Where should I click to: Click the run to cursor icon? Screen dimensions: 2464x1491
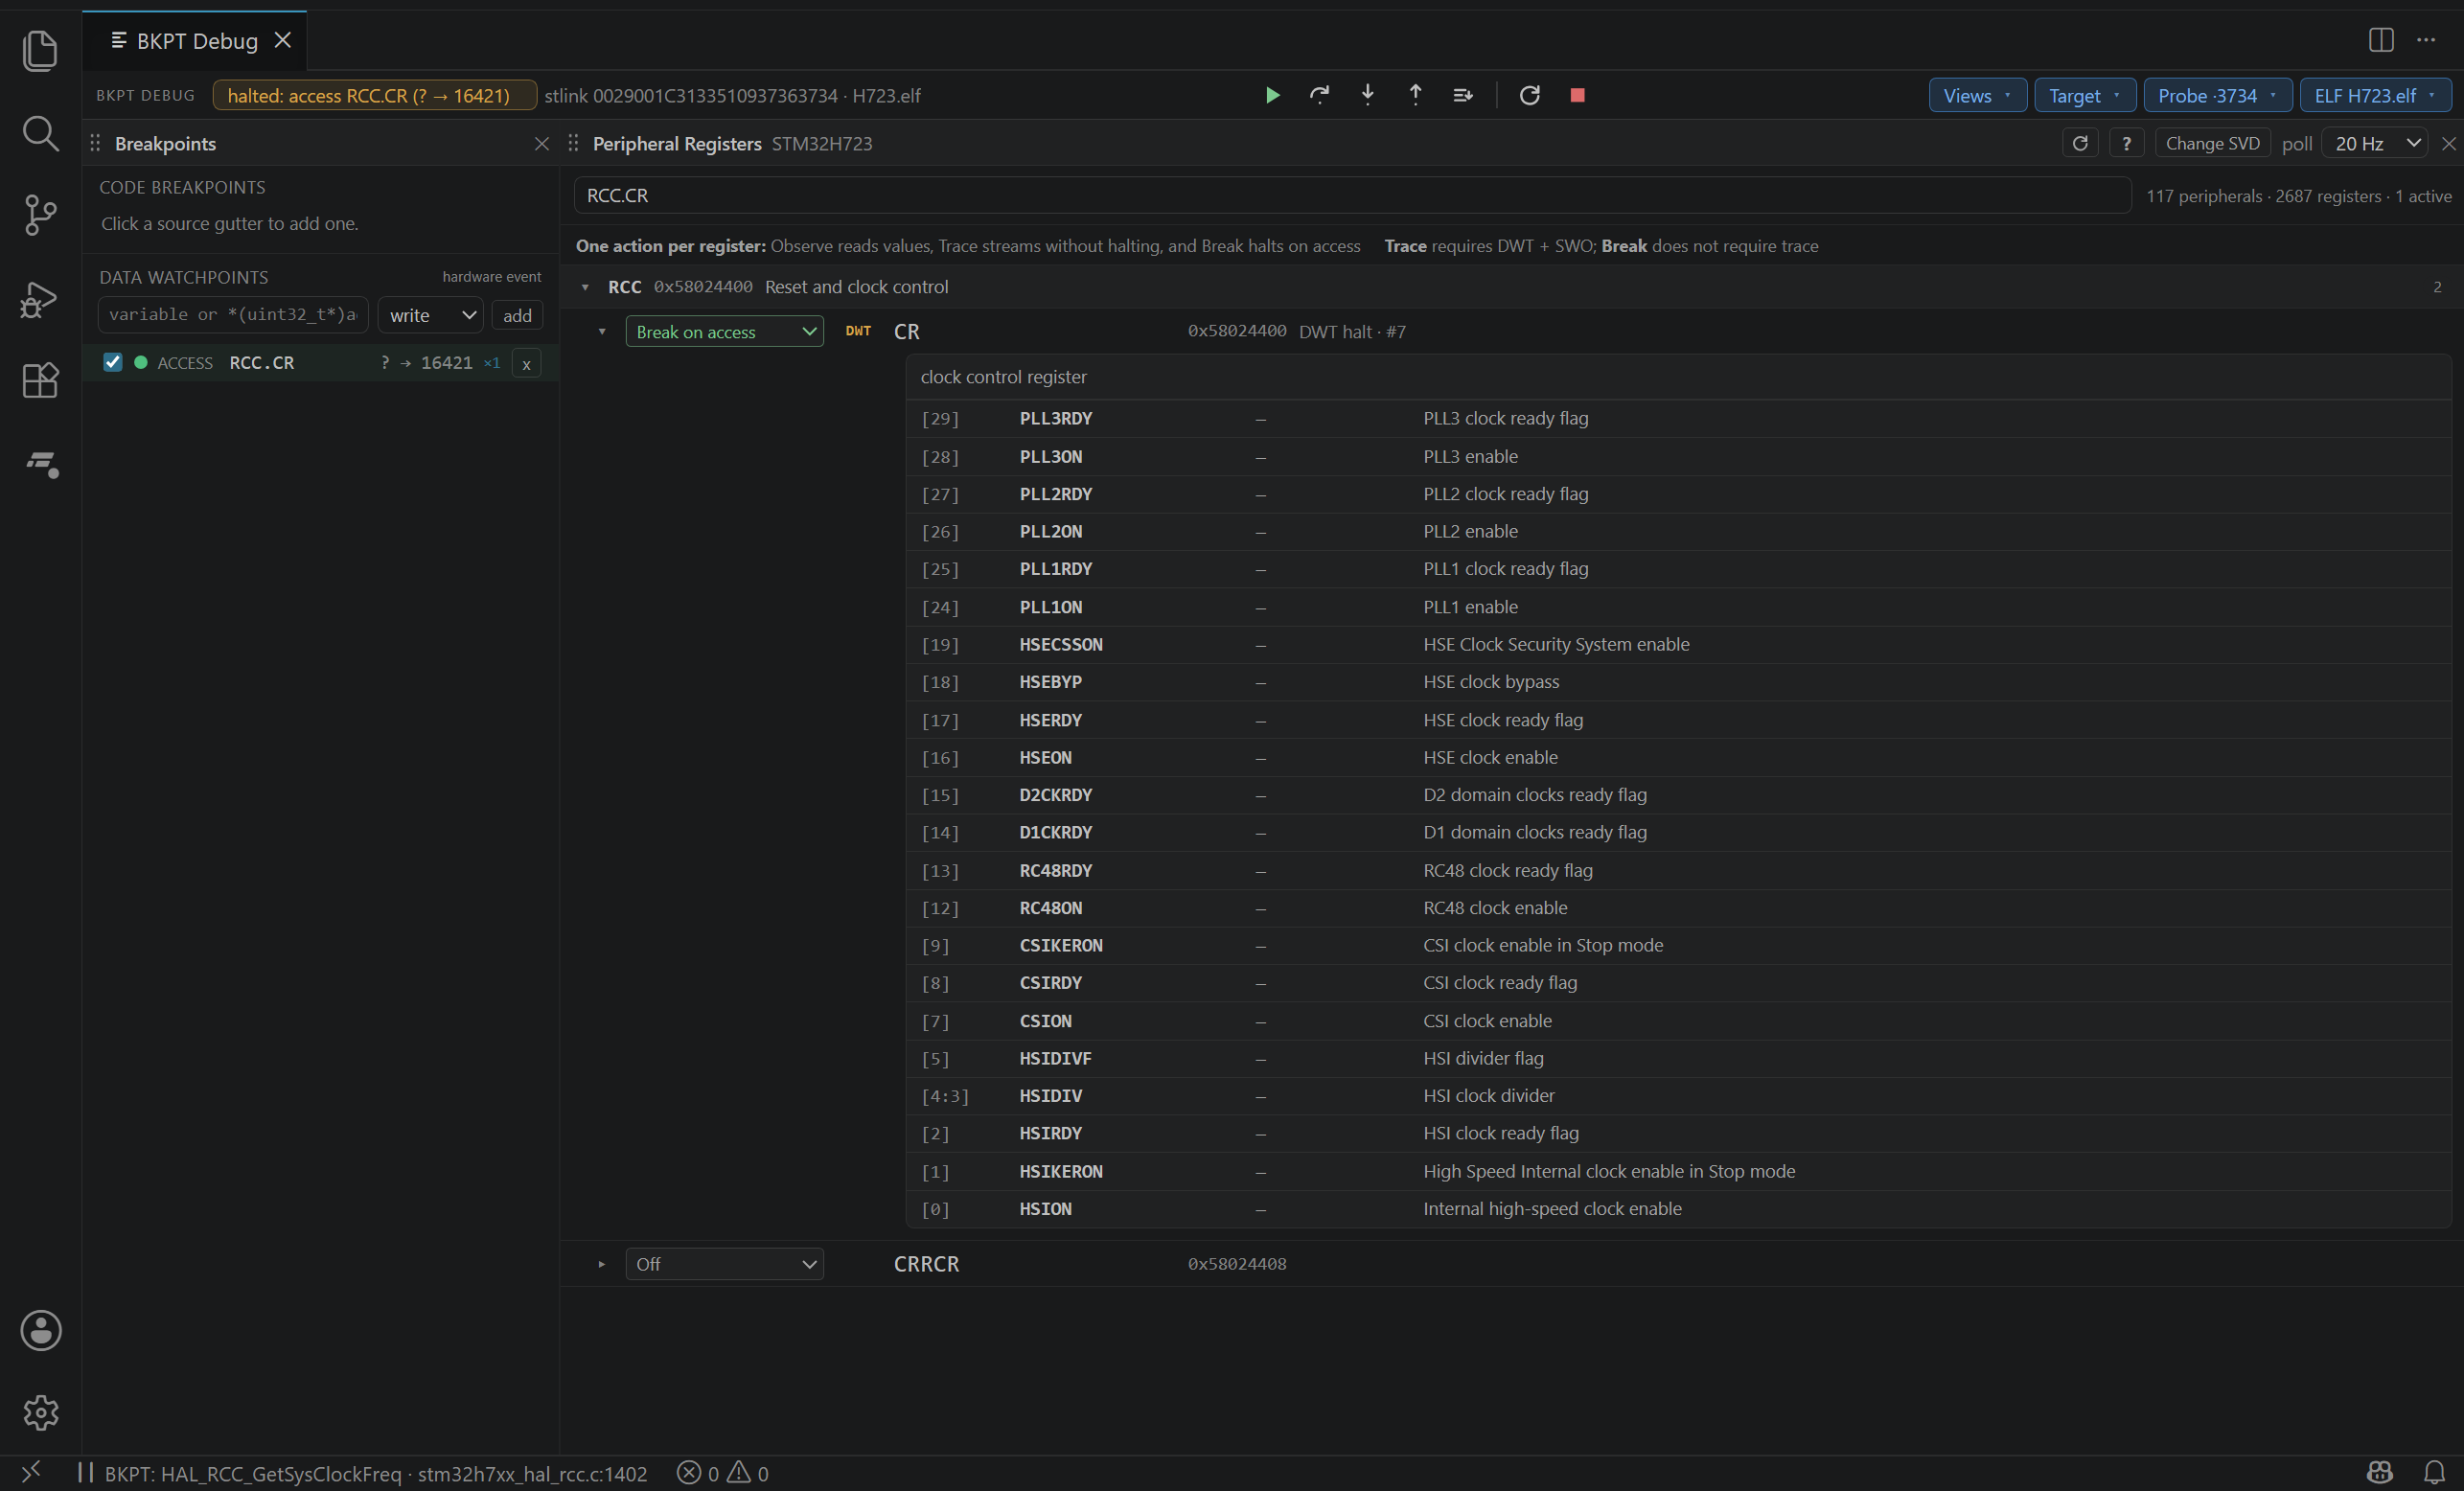coord(1463,95)
